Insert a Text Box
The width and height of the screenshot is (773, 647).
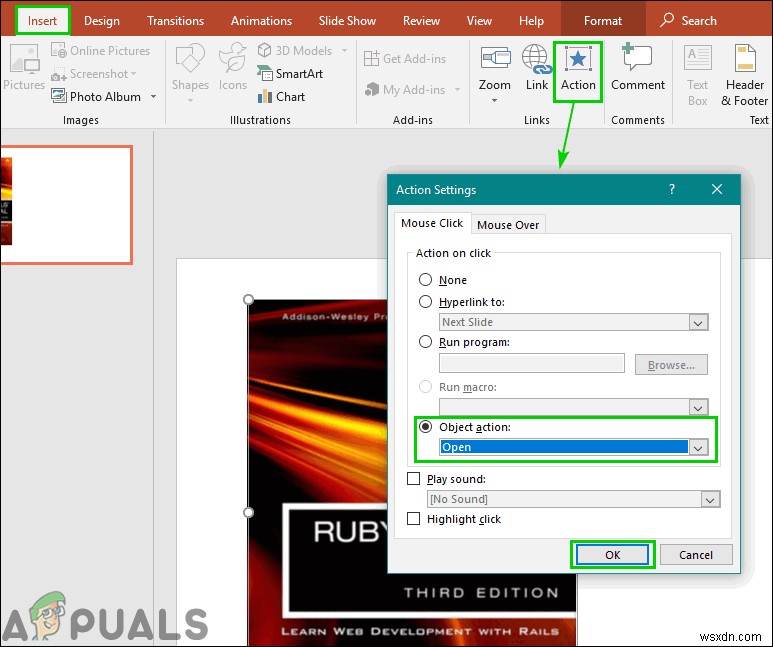click(x=697, y=75)
